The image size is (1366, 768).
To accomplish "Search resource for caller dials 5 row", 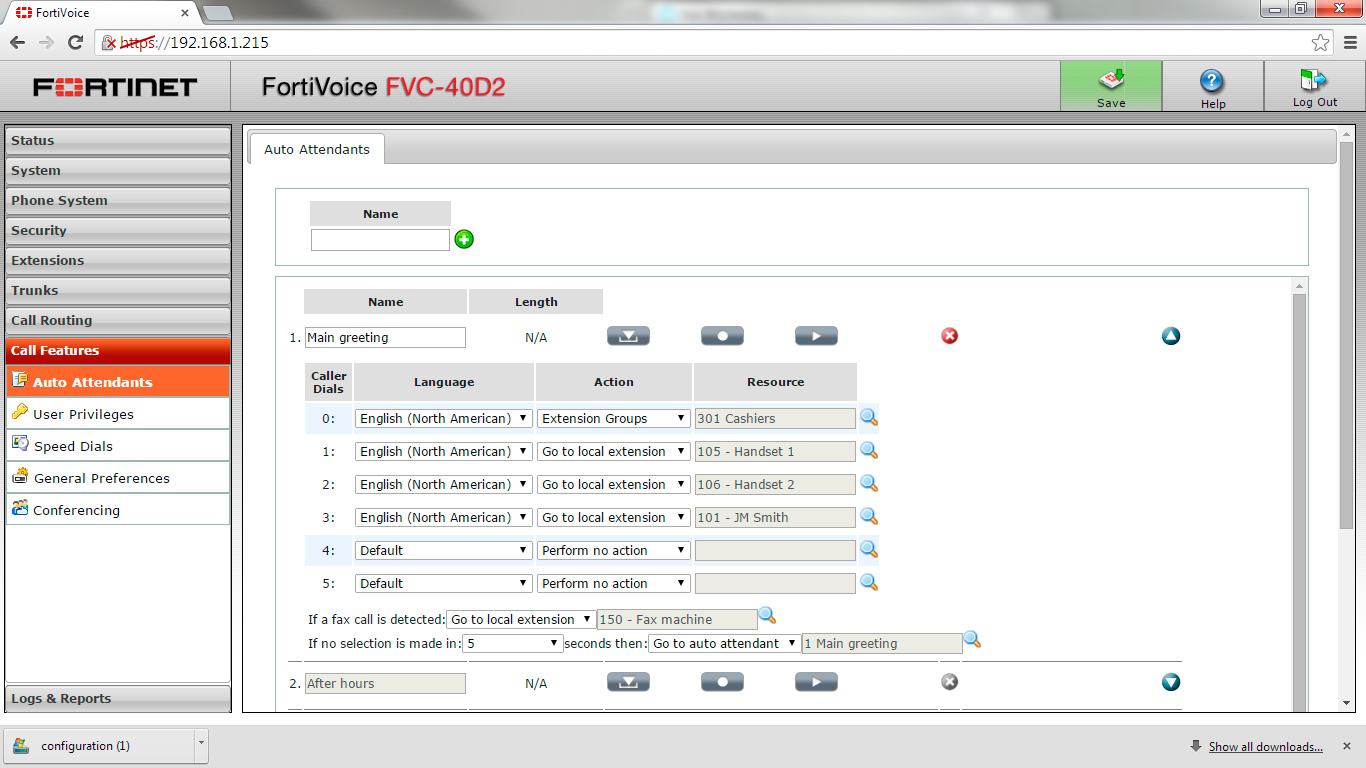I will click(x=869, y=582).
